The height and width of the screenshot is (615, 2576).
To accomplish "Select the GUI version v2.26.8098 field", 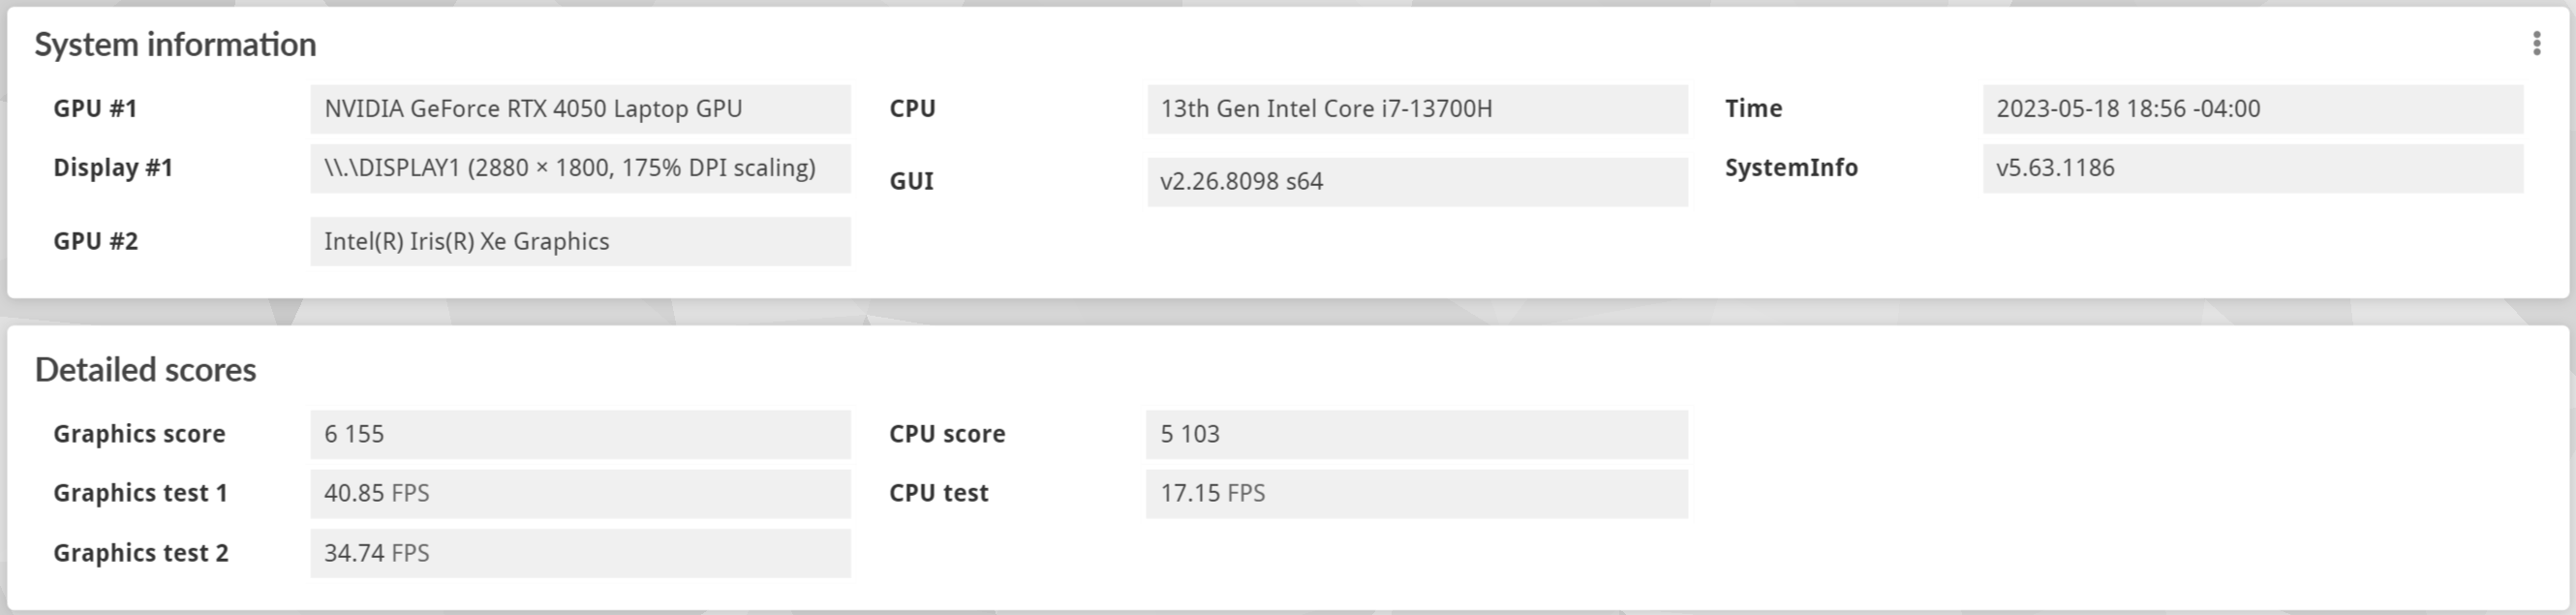I will (1416, 181).
